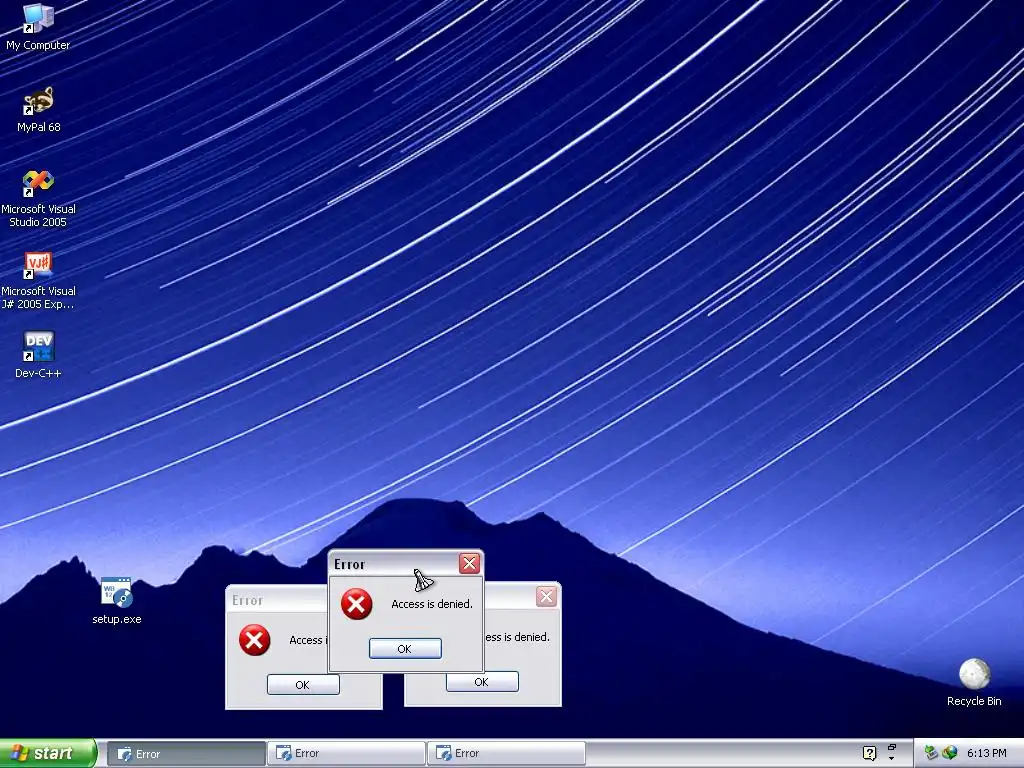Click the language bar help icon

coord(869,753)
